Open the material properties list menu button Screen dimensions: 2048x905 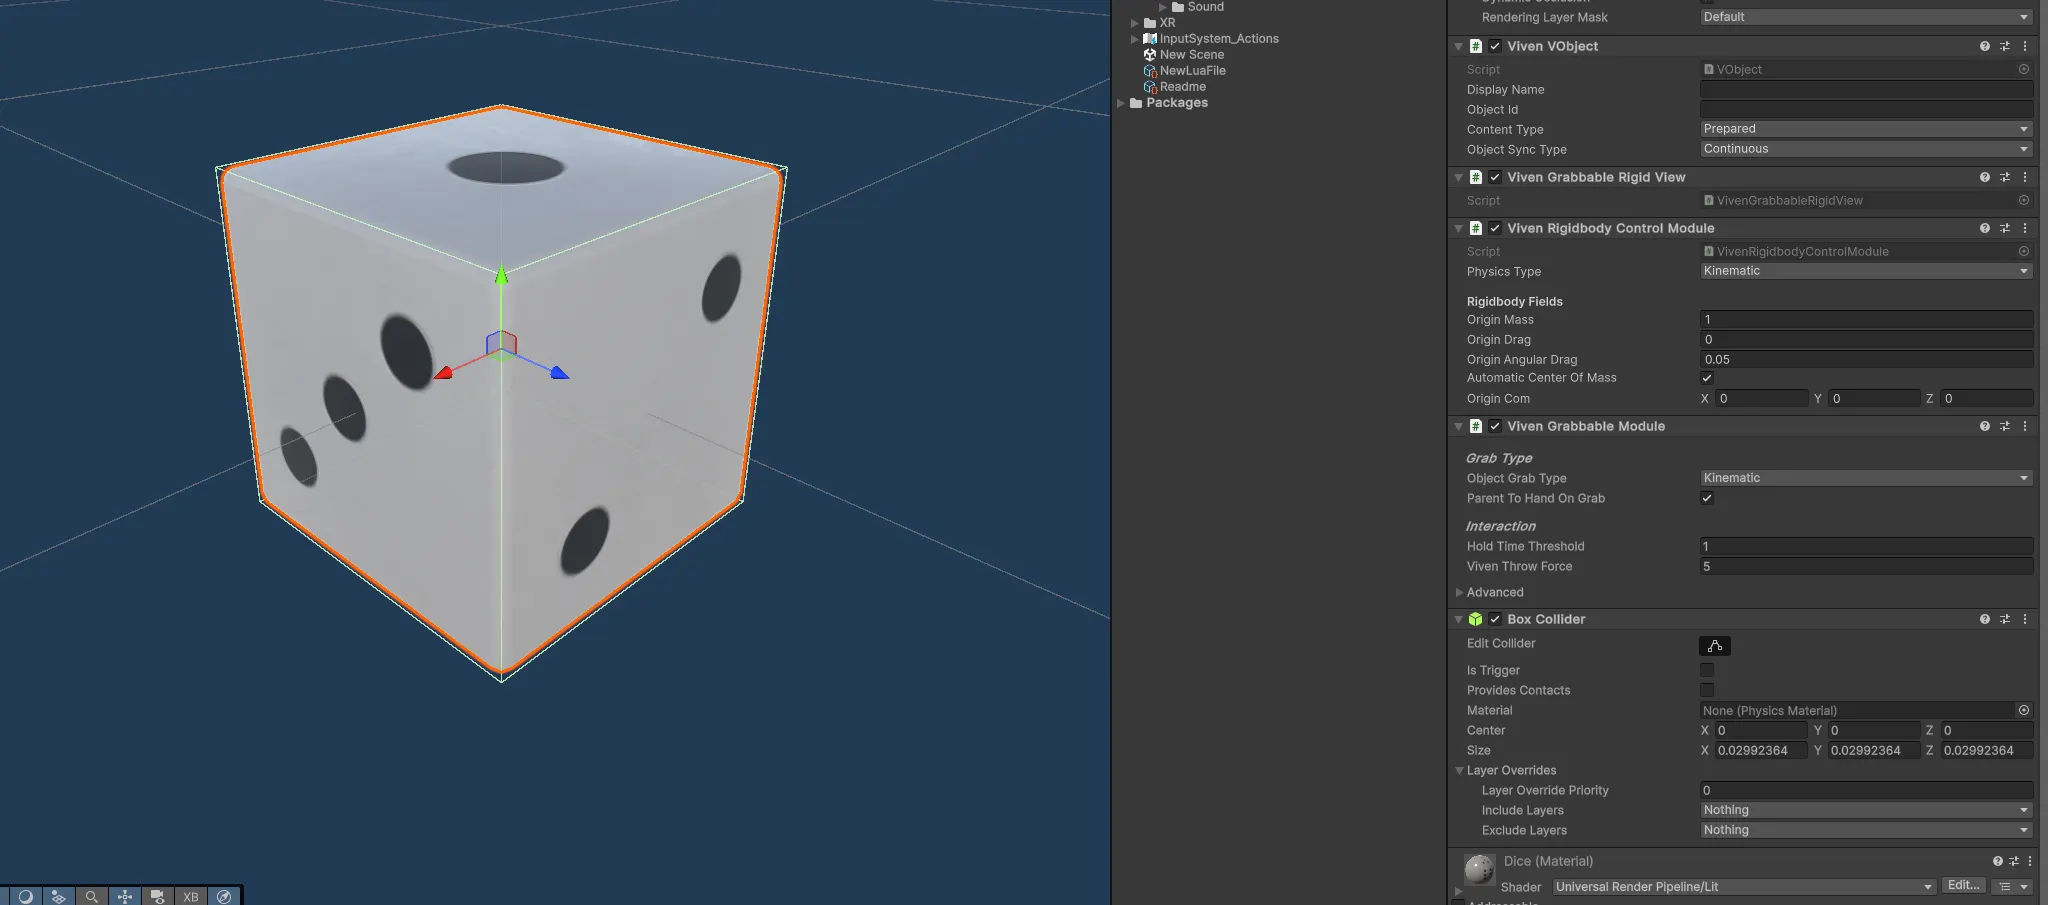2011,887
